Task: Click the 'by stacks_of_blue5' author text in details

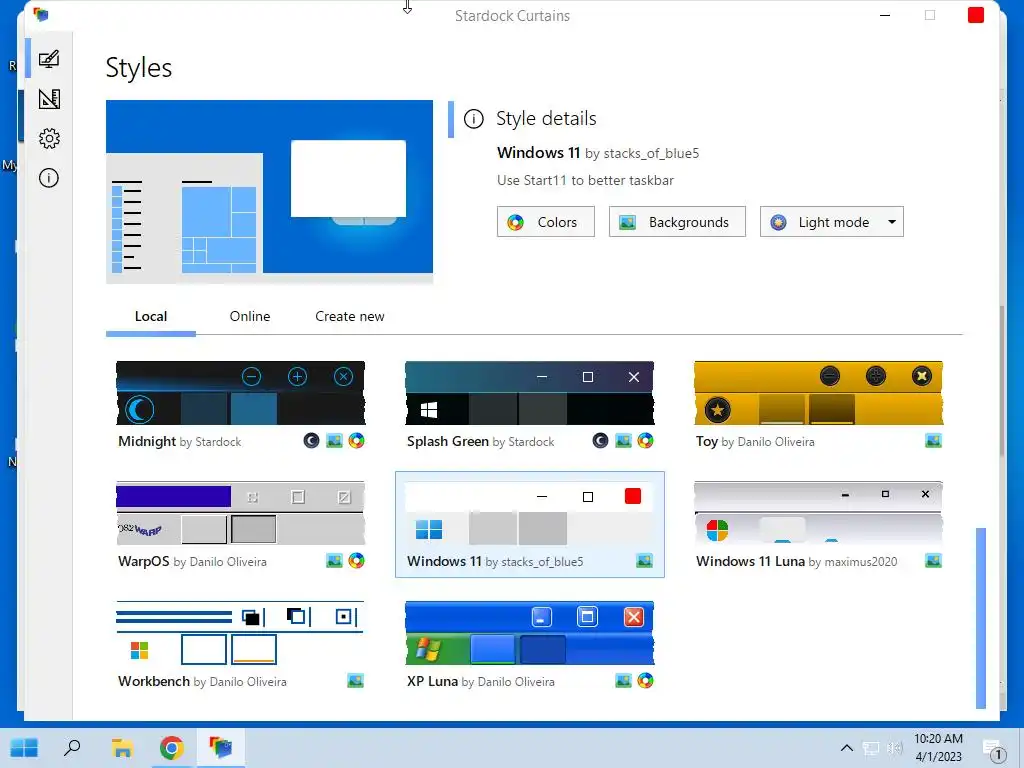Action: (x=642, y=153)
